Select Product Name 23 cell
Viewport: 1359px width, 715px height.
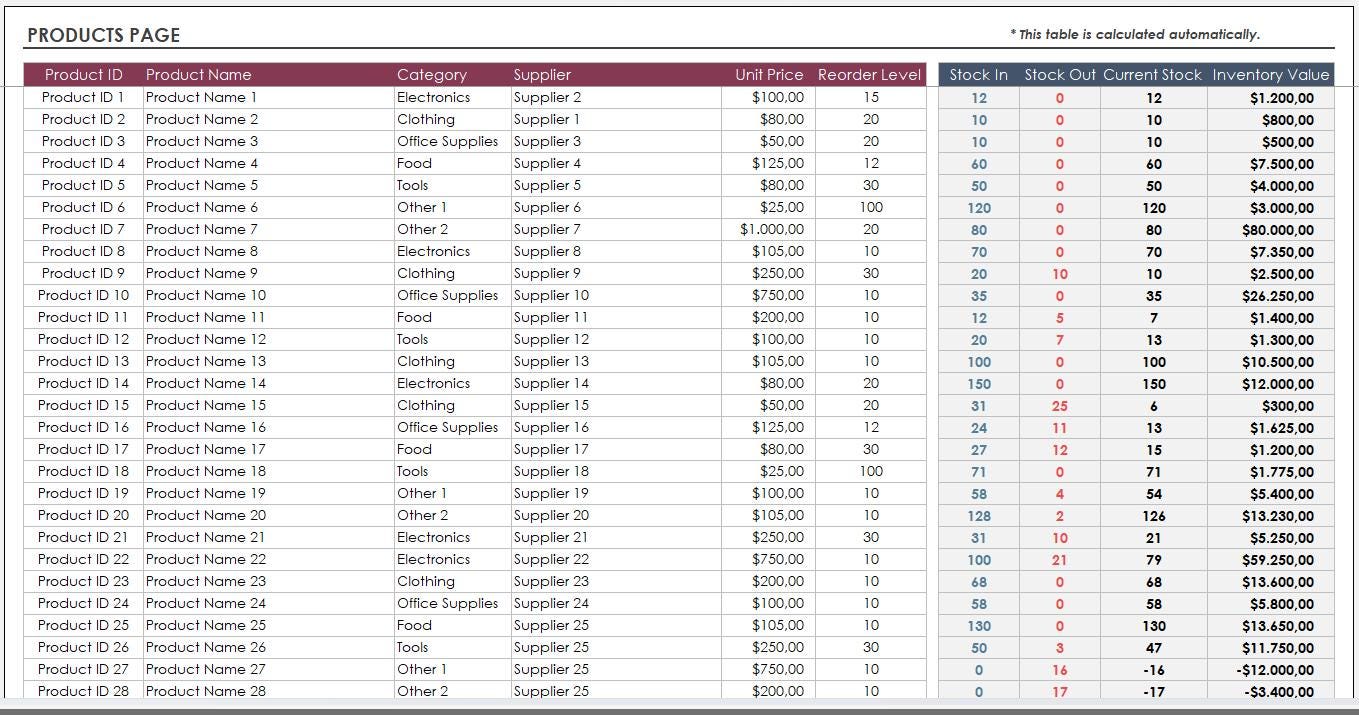click(x=268, y=581)
